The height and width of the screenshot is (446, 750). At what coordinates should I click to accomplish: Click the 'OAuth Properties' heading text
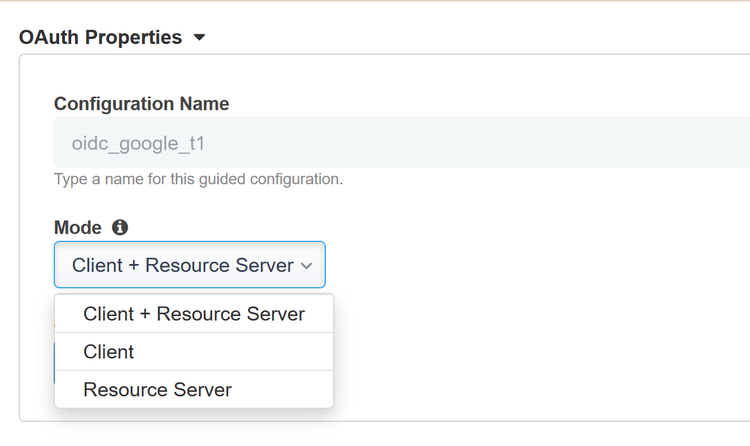(x=100, y=38)
